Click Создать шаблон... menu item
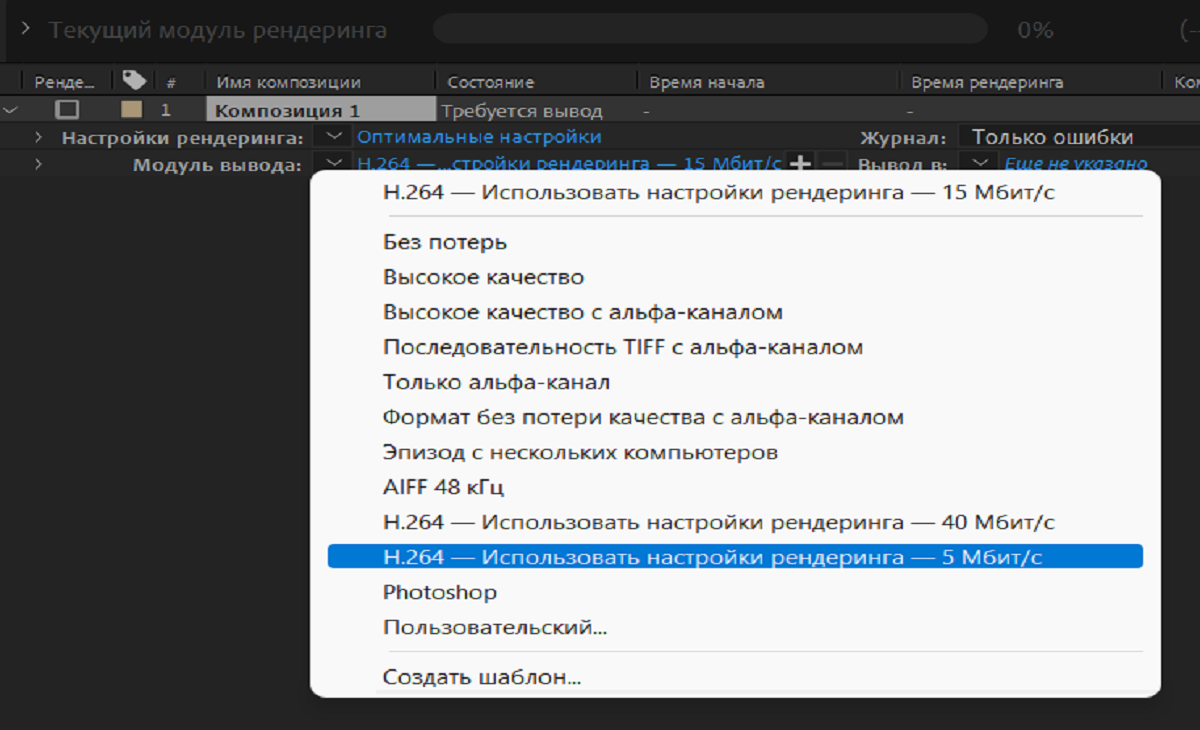Screen dimensions: 1200x730 481,677
